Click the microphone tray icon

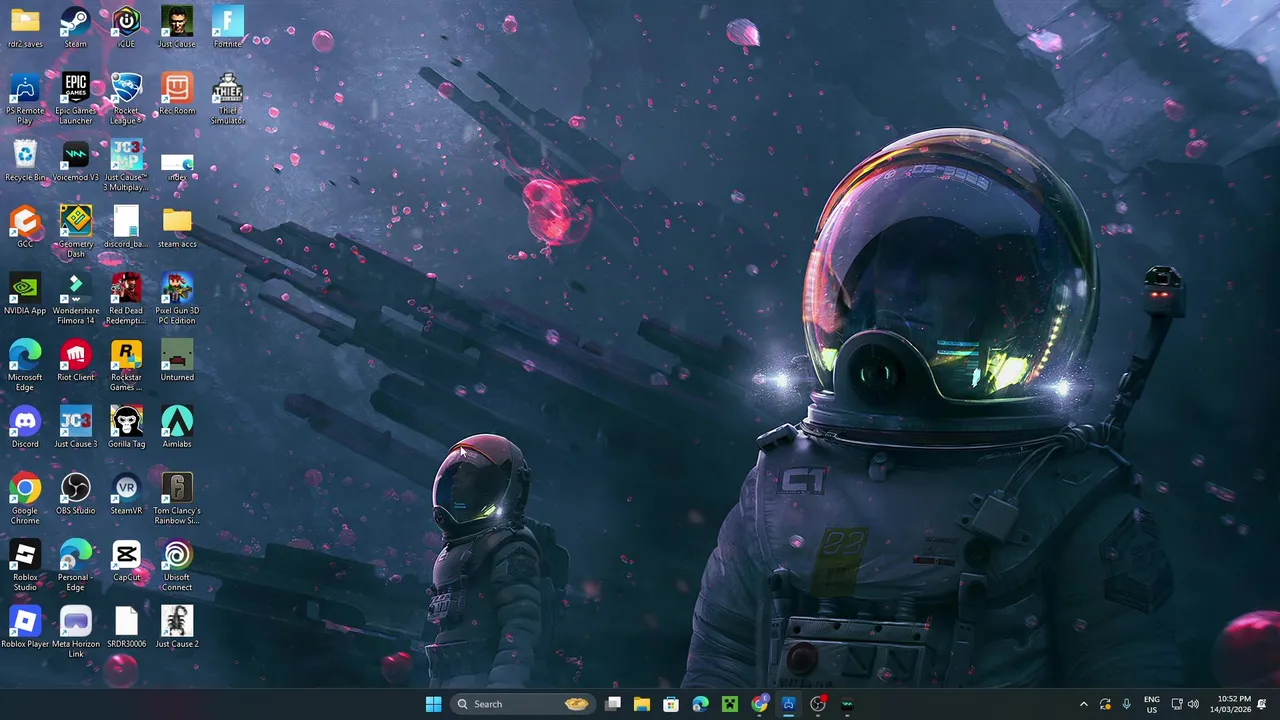coord(1126,704)
